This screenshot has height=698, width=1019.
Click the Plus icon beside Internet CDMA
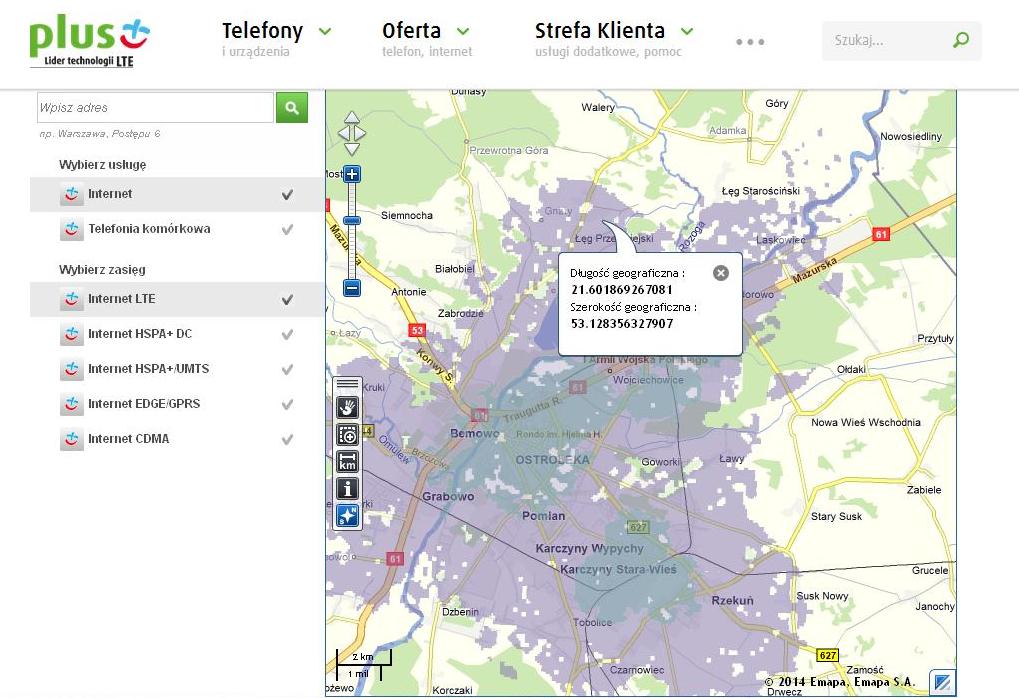click(71, 439)
